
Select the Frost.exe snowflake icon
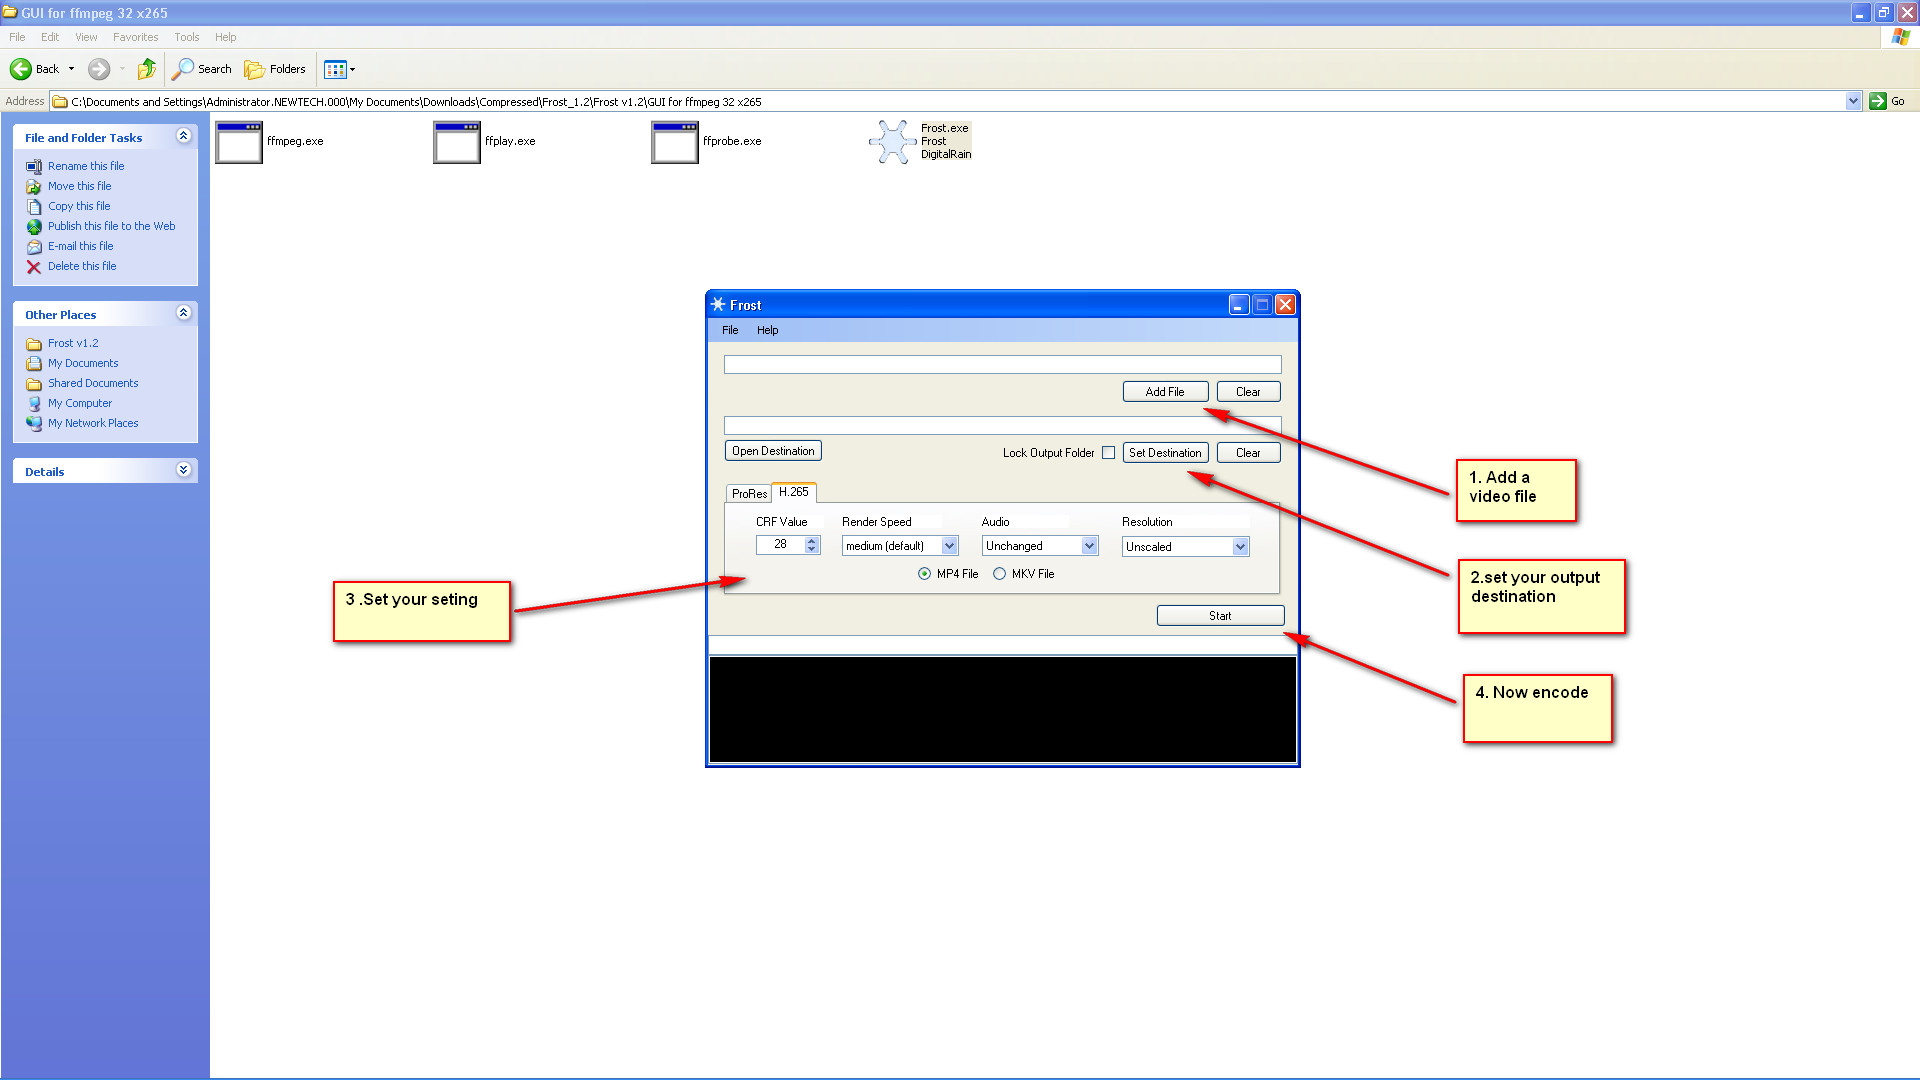pyautogui.click(x=892, y=142)
